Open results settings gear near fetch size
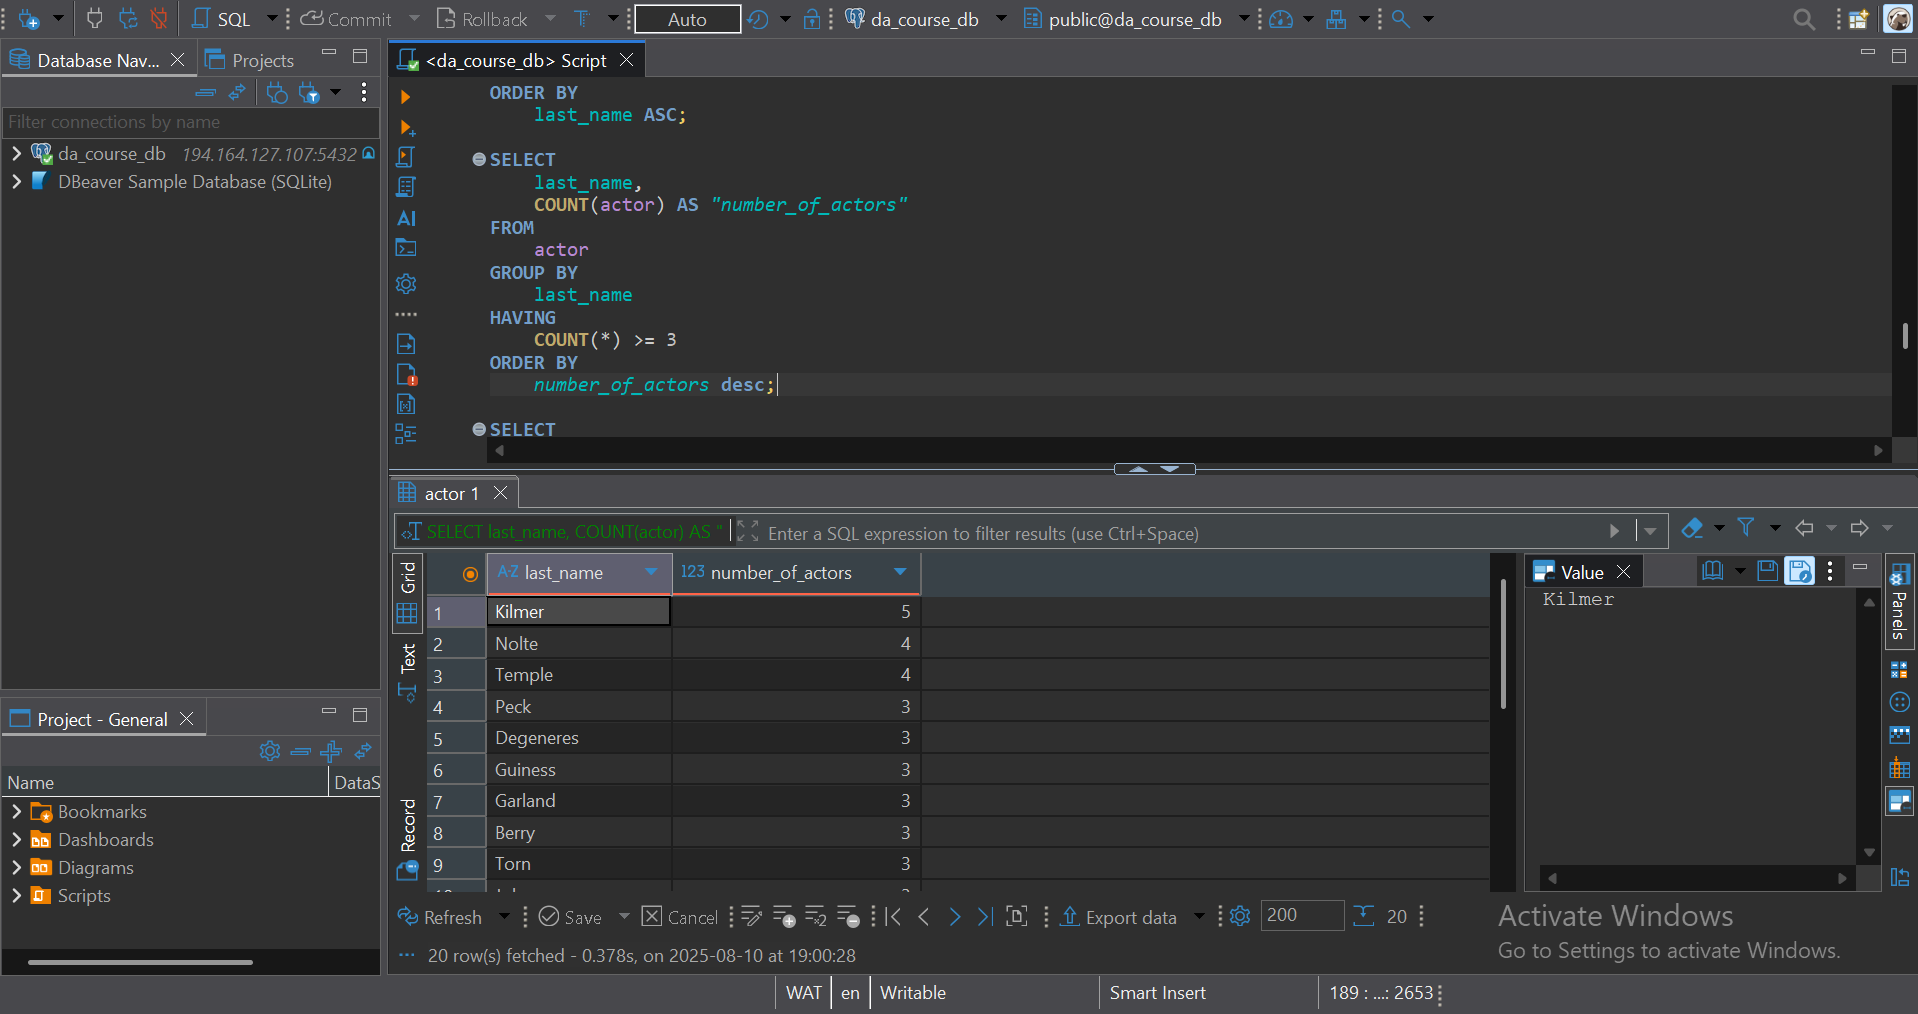1918x1014 pixels. 1240,917
